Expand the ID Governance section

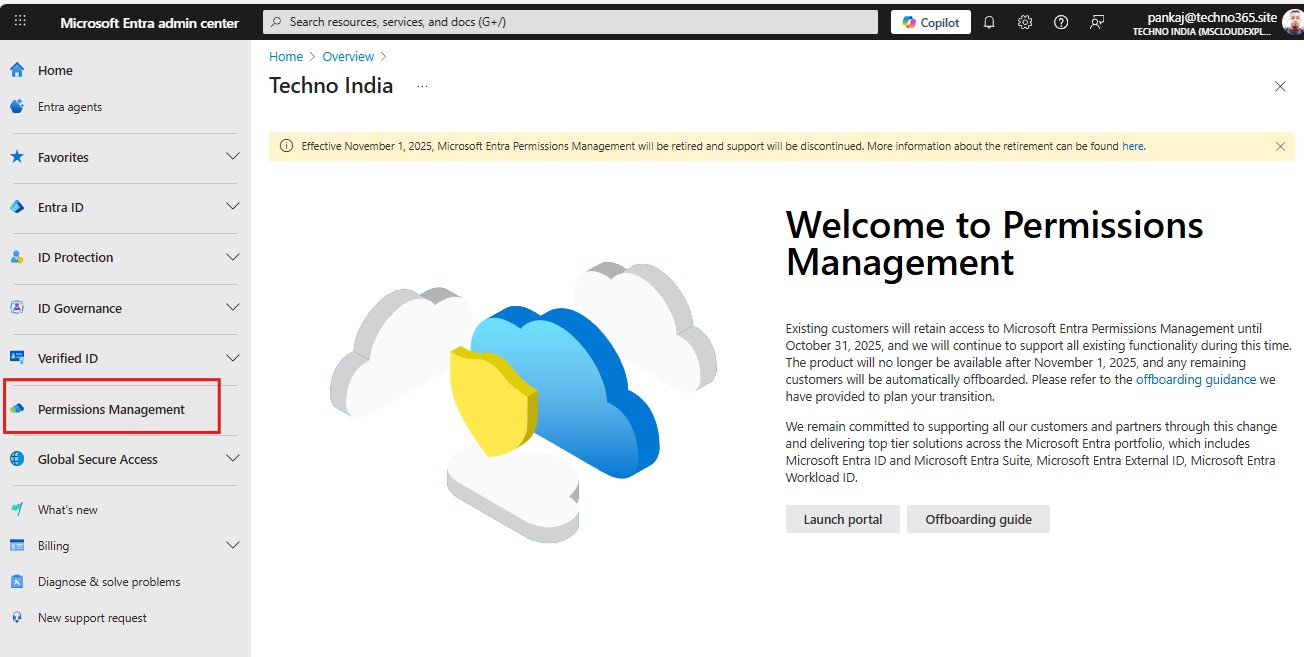232,308
